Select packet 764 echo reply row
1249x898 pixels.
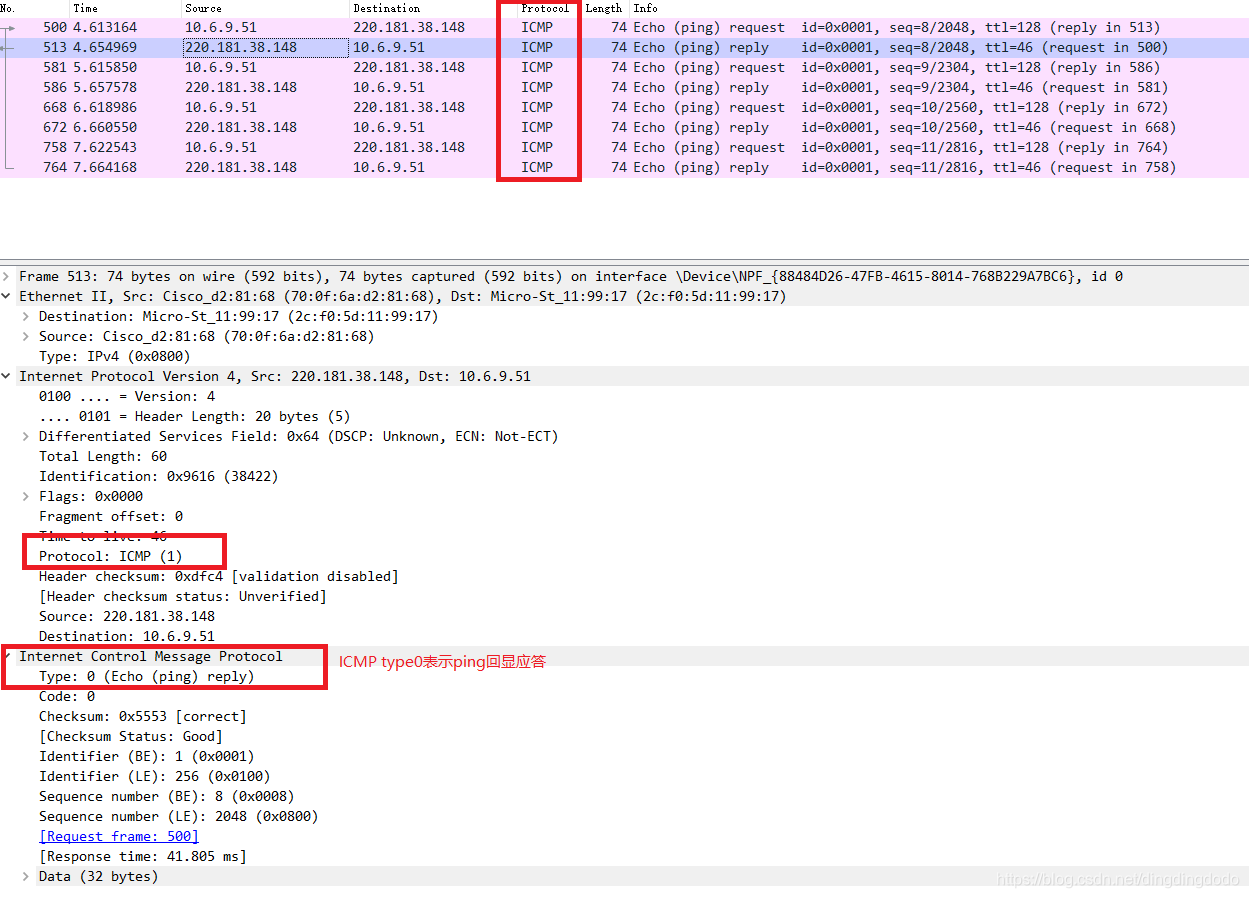[x=624, y=167]
